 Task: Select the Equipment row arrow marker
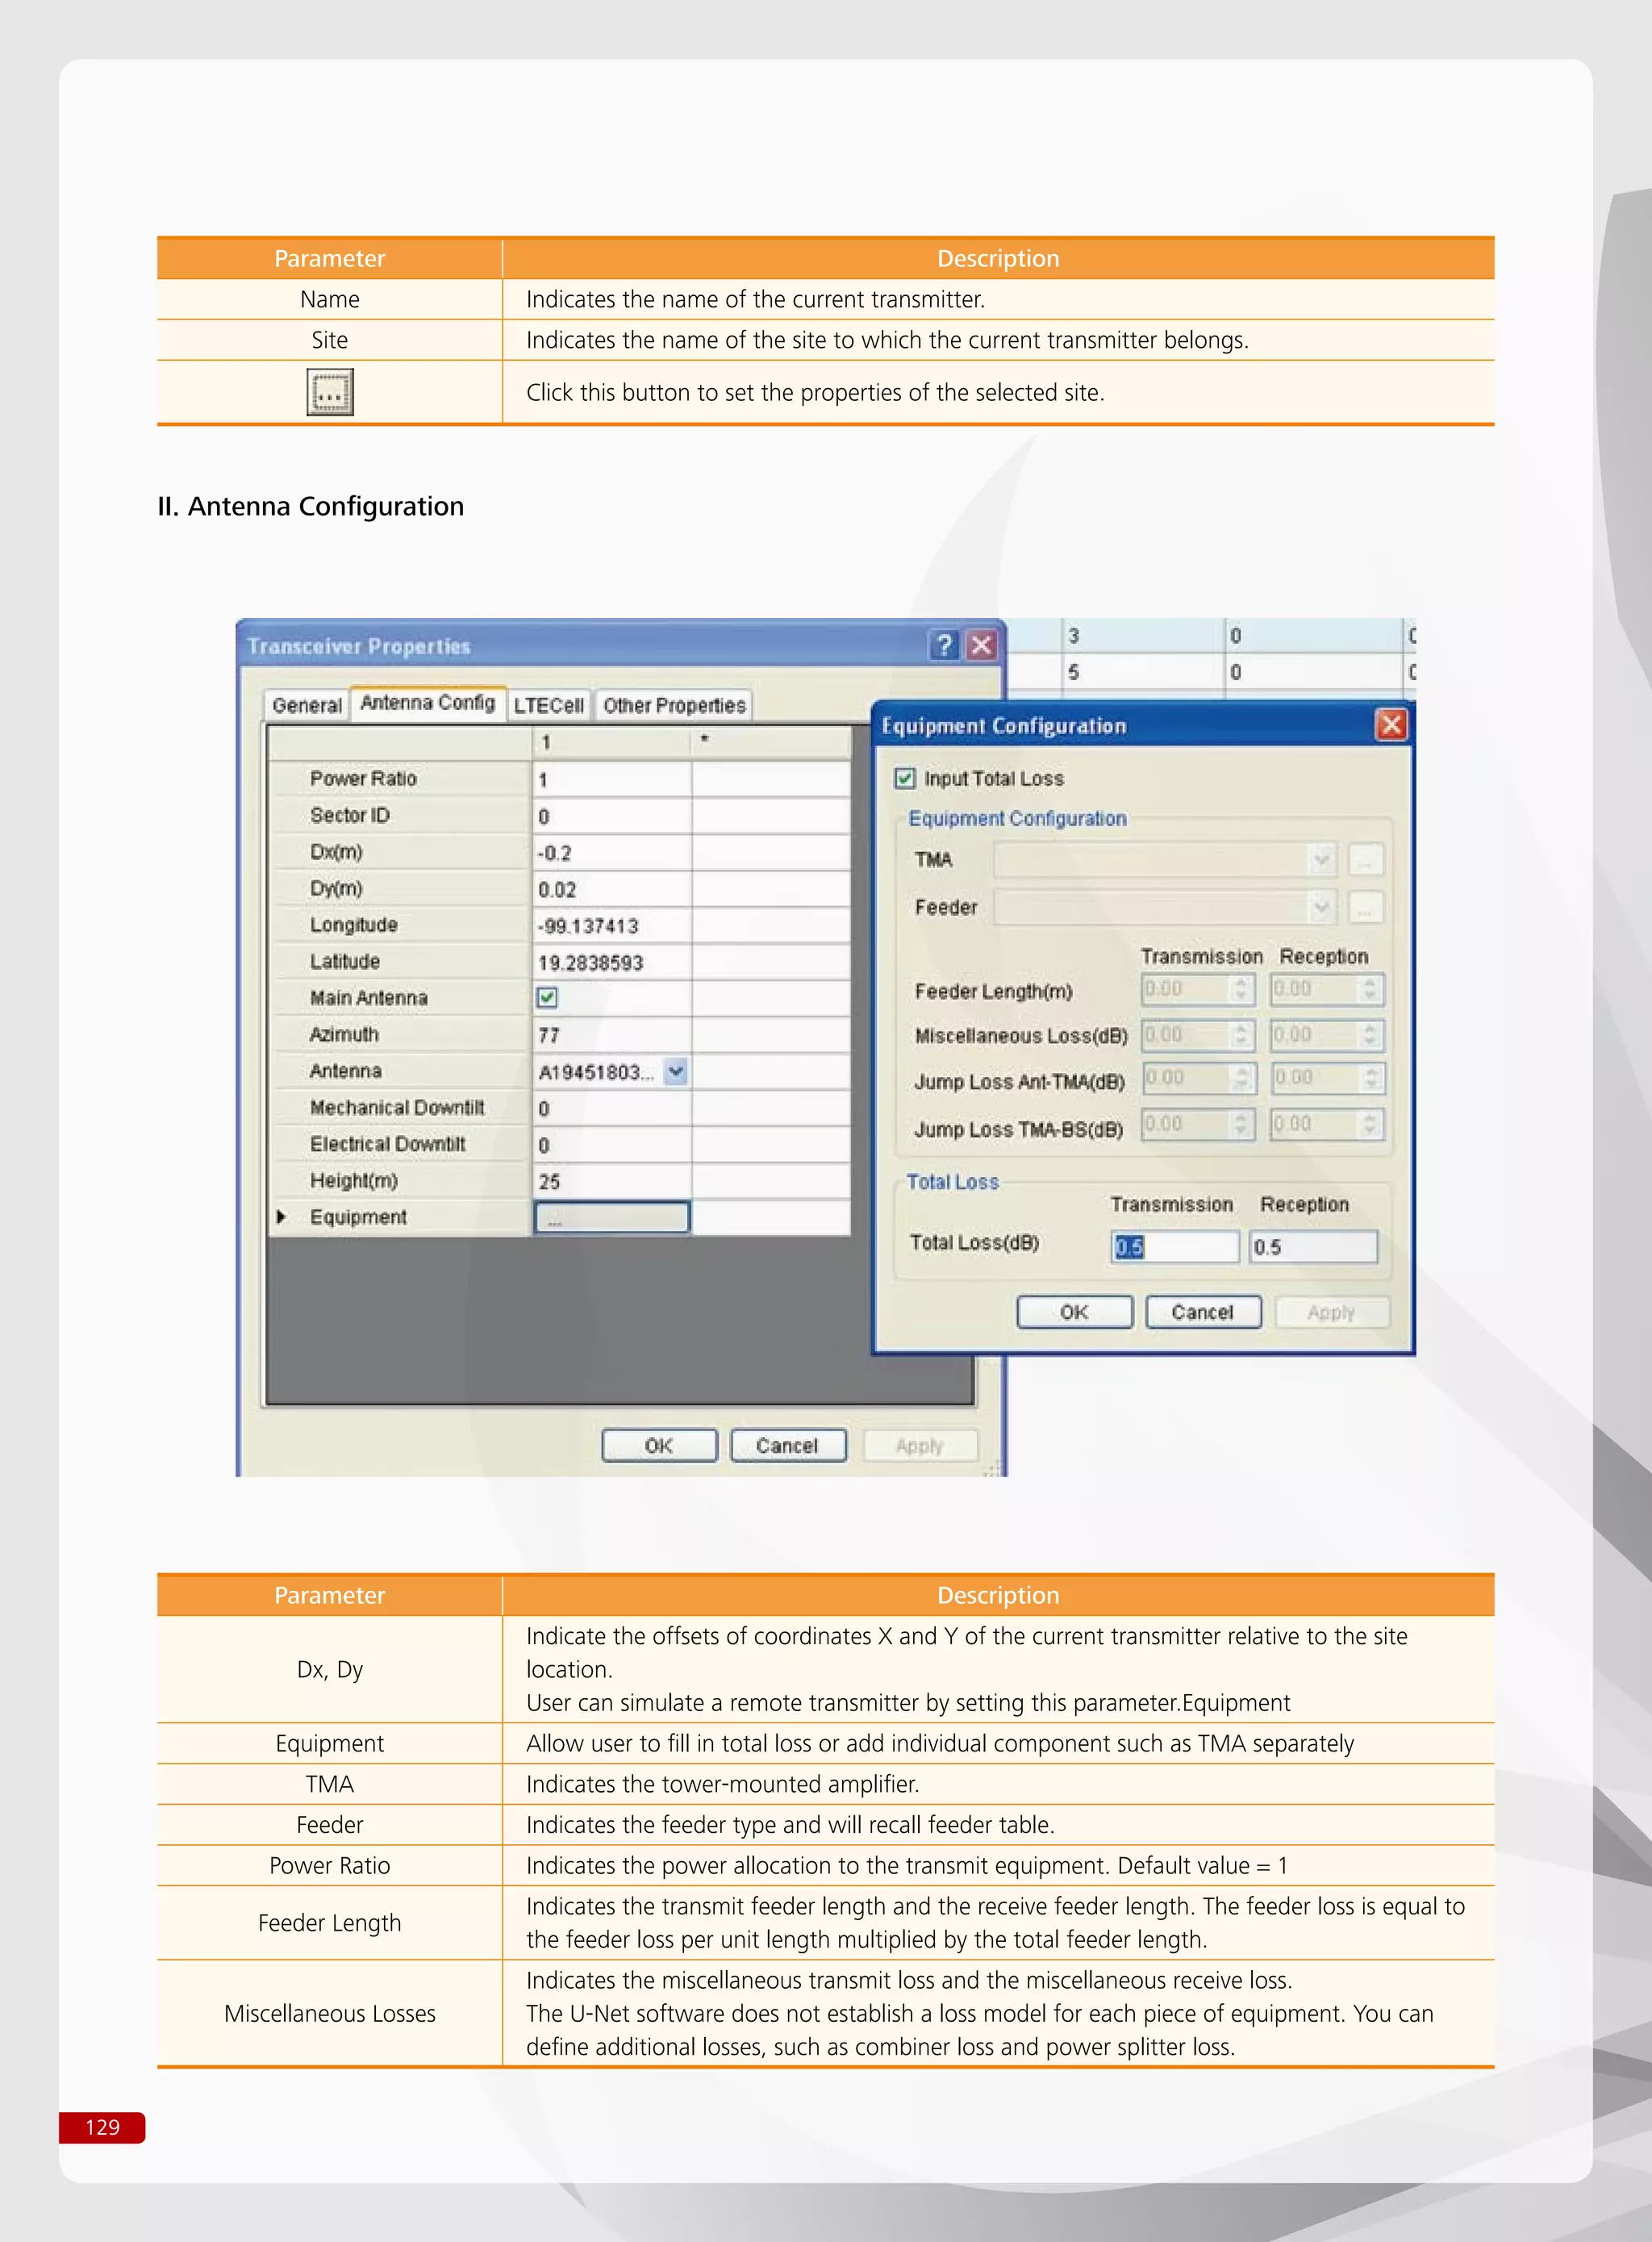point(281,1217)
